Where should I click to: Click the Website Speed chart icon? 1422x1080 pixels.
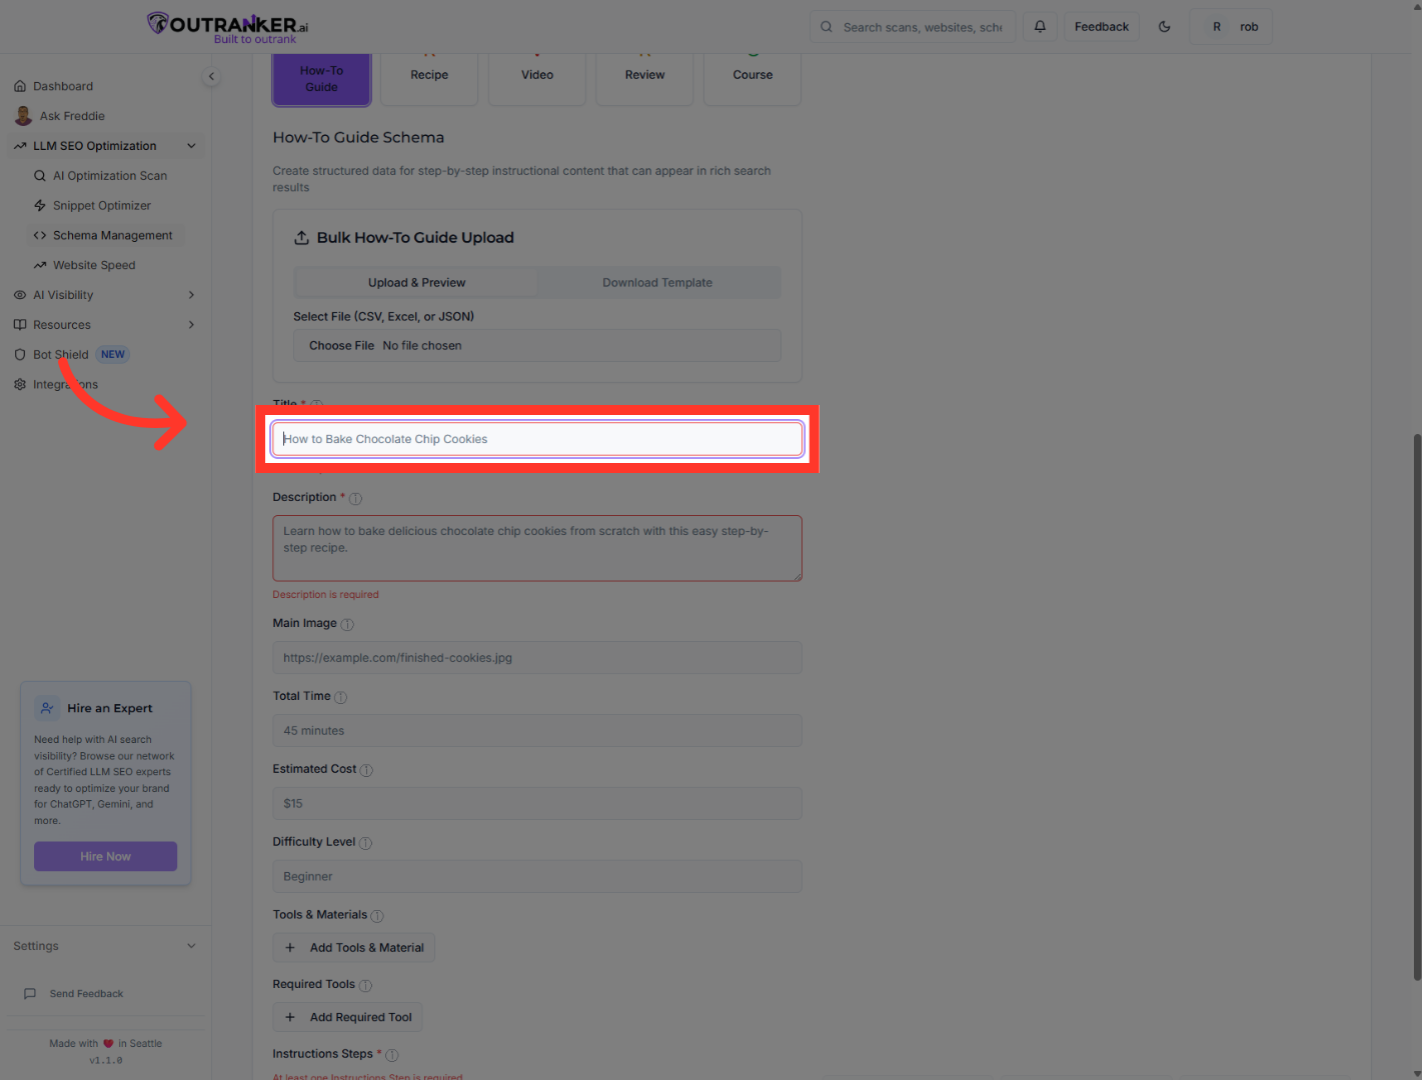point(40,266)
